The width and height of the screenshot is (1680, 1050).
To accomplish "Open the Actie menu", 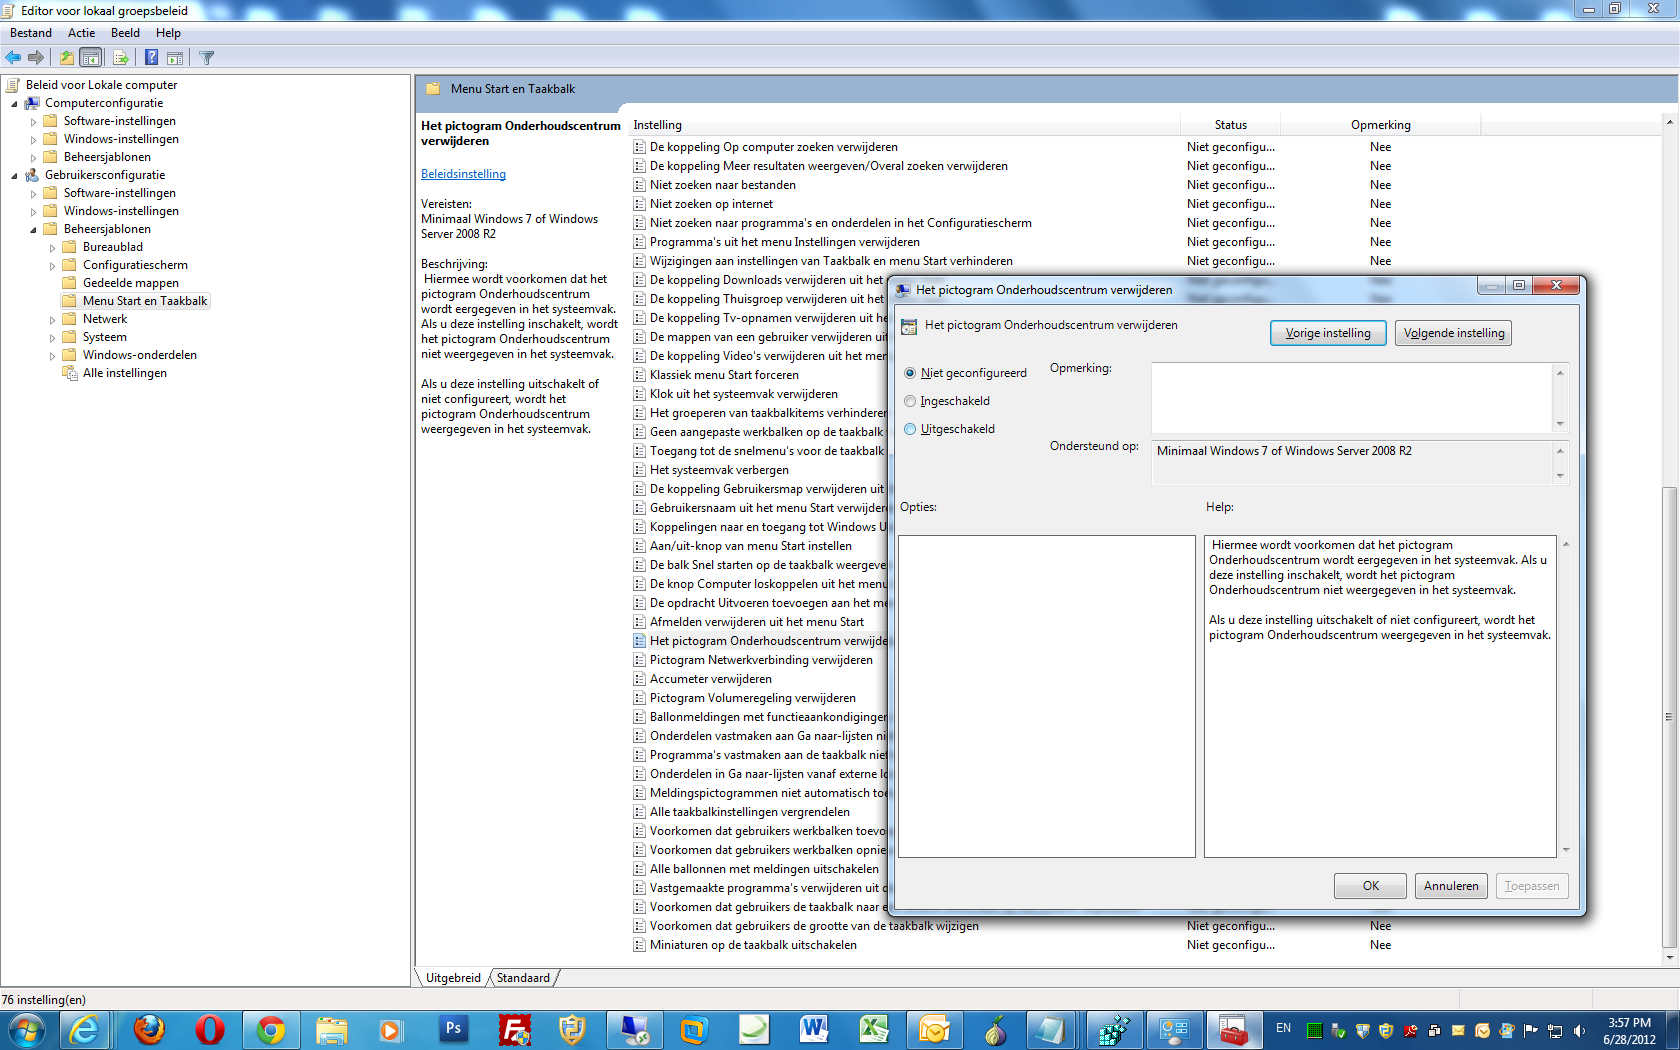I will [x=81, y=32].
